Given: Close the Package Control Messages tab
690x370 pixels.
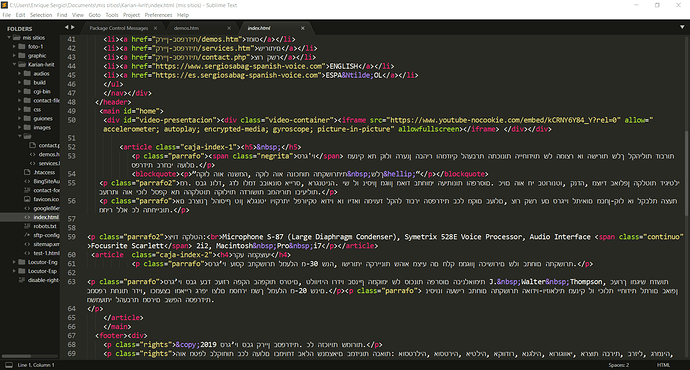Looking at the screenshot, I should tap(155, 28).
